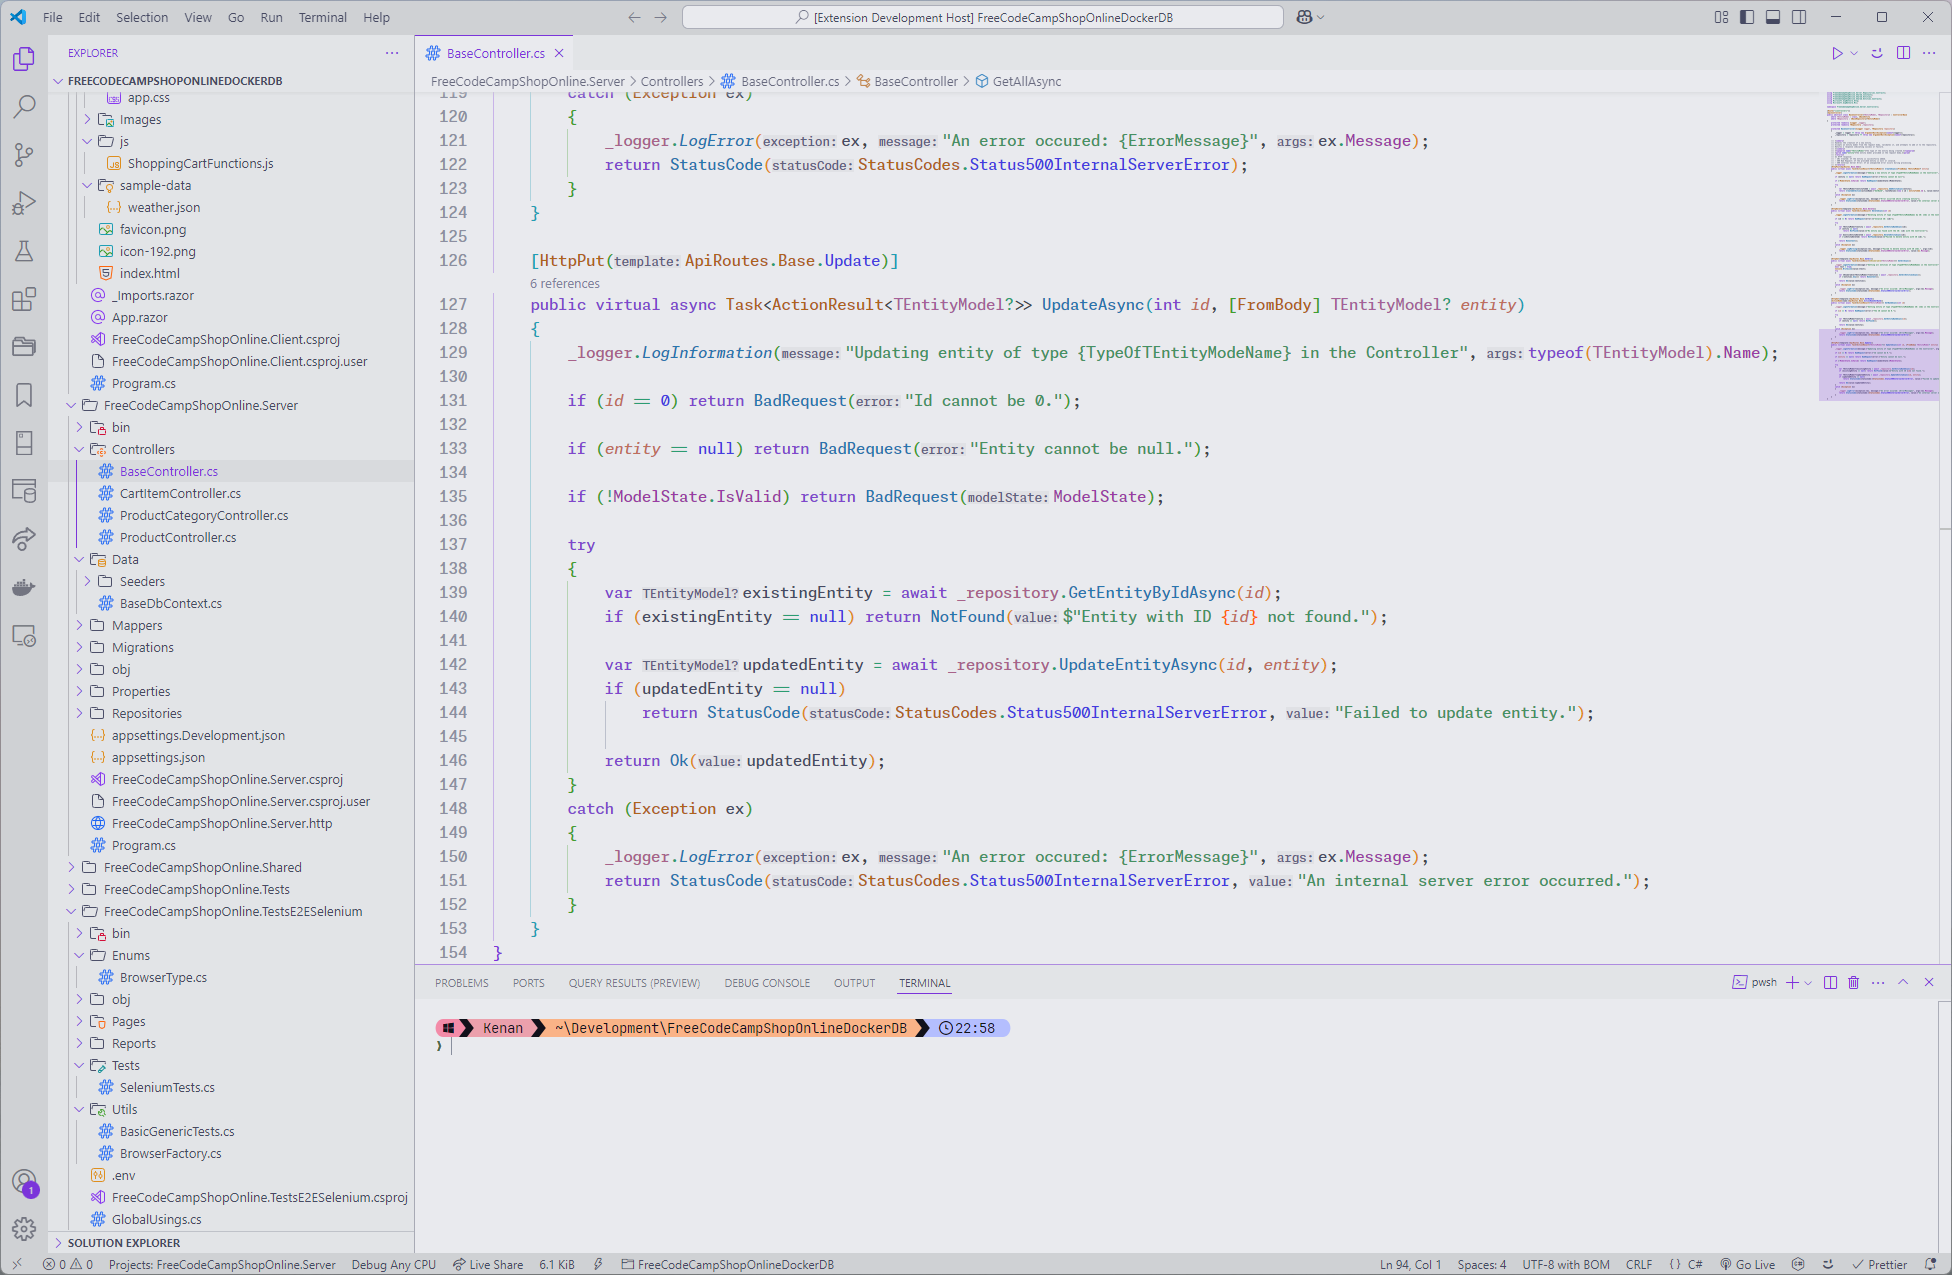This screenshot has width=1952, height=1275.
Task: Expand the Migrations folder
Action: [142, 647]
